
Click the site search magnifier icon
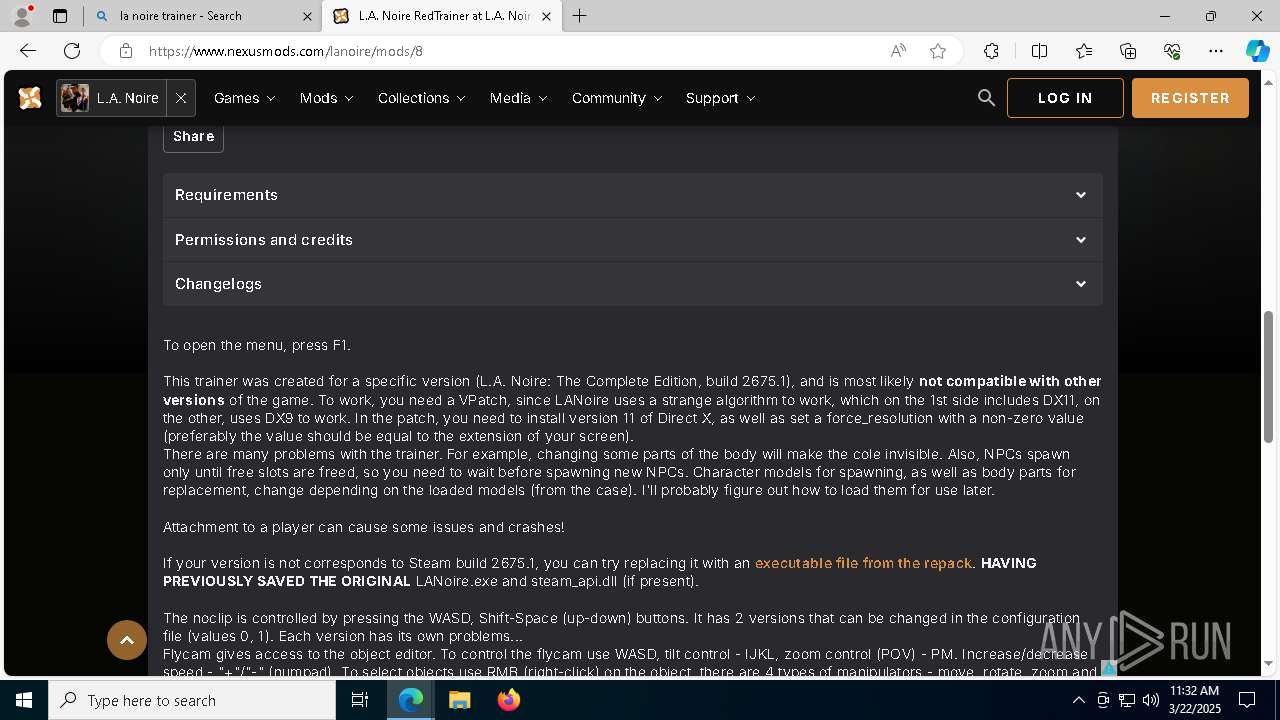click(x=986, y=98)
